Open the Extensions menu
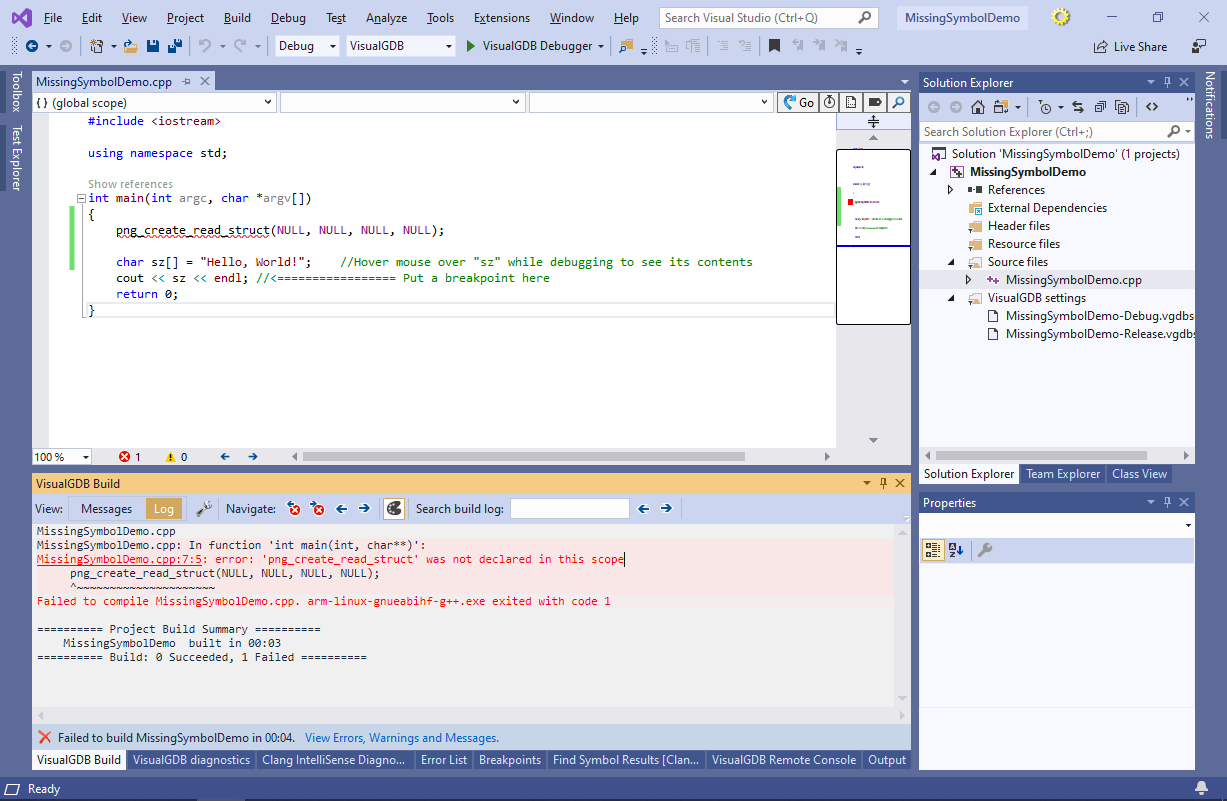1227x801 pixels. point(502,18)
